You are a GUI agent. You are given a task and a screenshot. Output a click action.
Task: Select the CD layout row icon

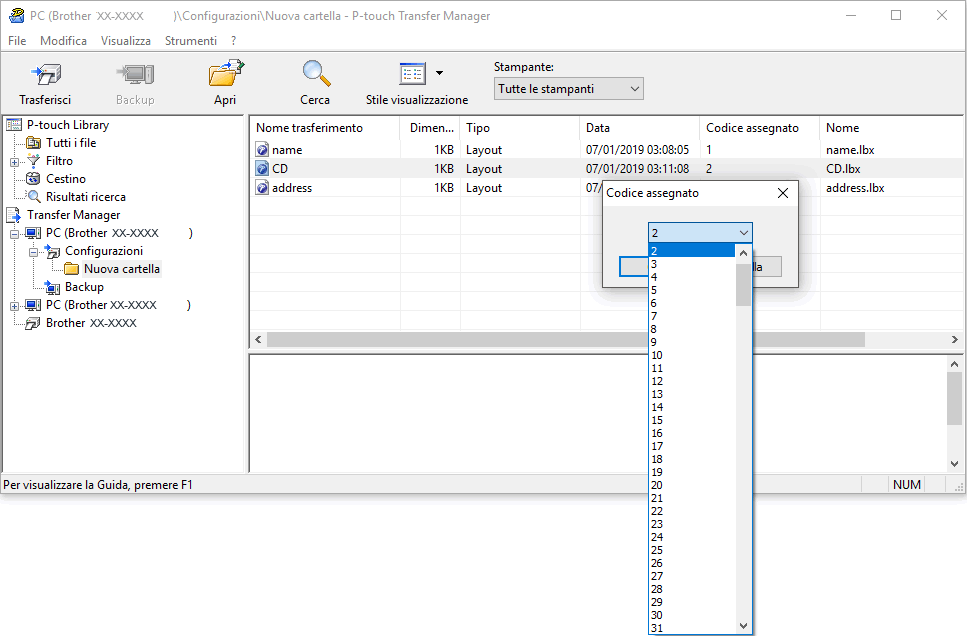(262, 169)
